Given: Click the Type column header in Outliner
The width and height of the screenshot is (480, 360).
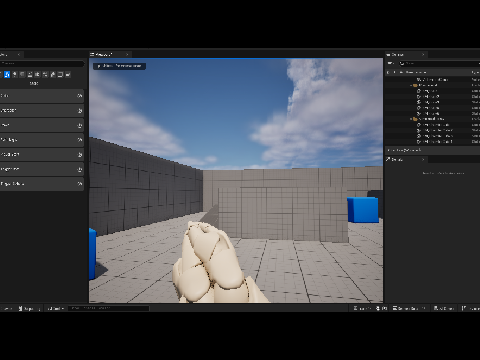Looking at the screenshot, I should [475, 72].
